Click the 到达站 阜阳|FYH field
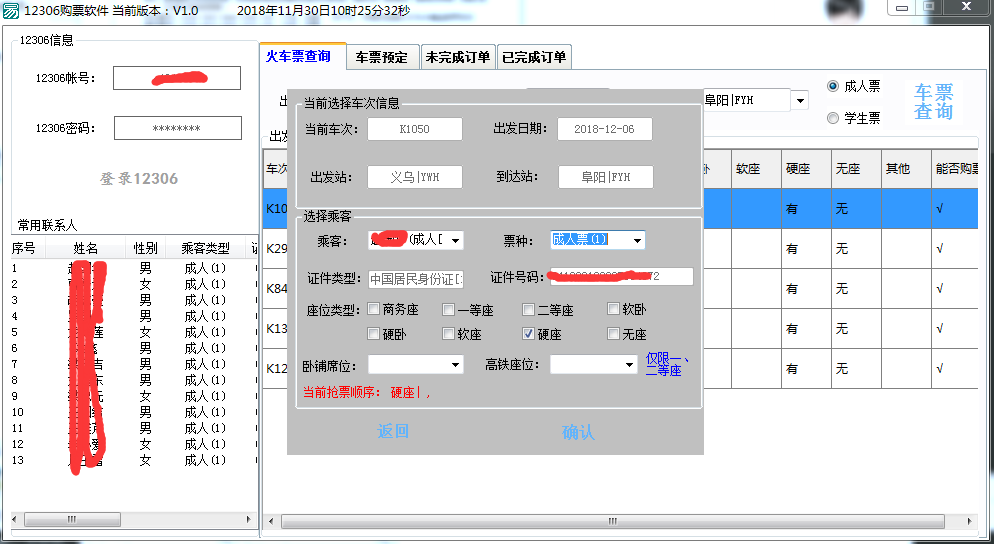The height and width of the screenshot is (544, 994). point(605,177)
